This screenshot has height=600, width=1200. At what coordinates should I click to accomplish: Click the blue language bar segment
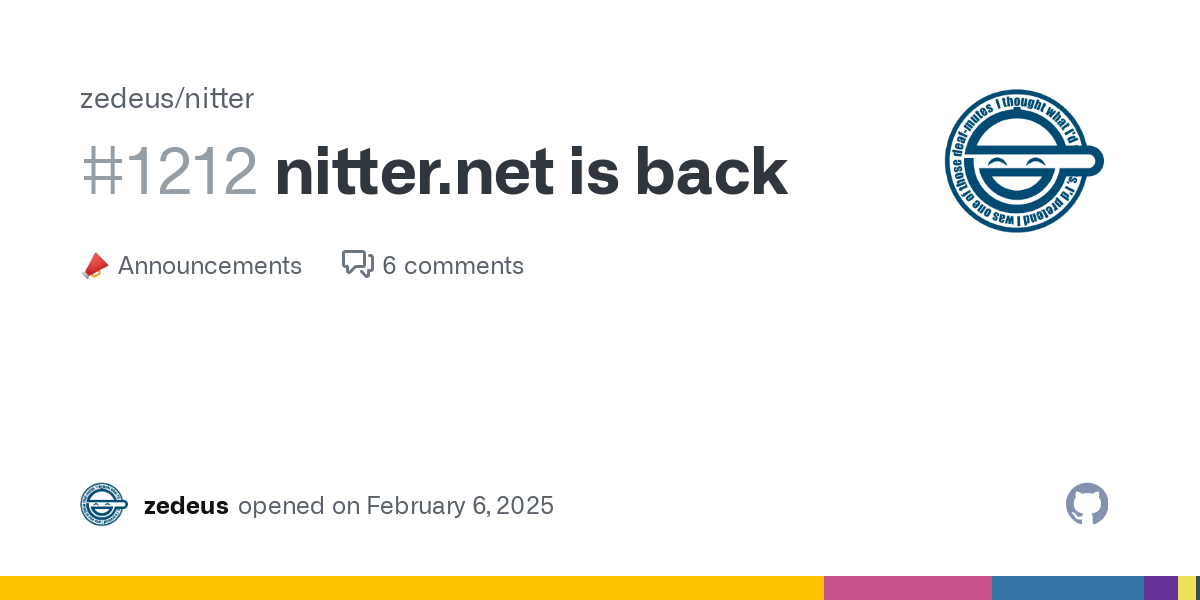pos(1067,588)
